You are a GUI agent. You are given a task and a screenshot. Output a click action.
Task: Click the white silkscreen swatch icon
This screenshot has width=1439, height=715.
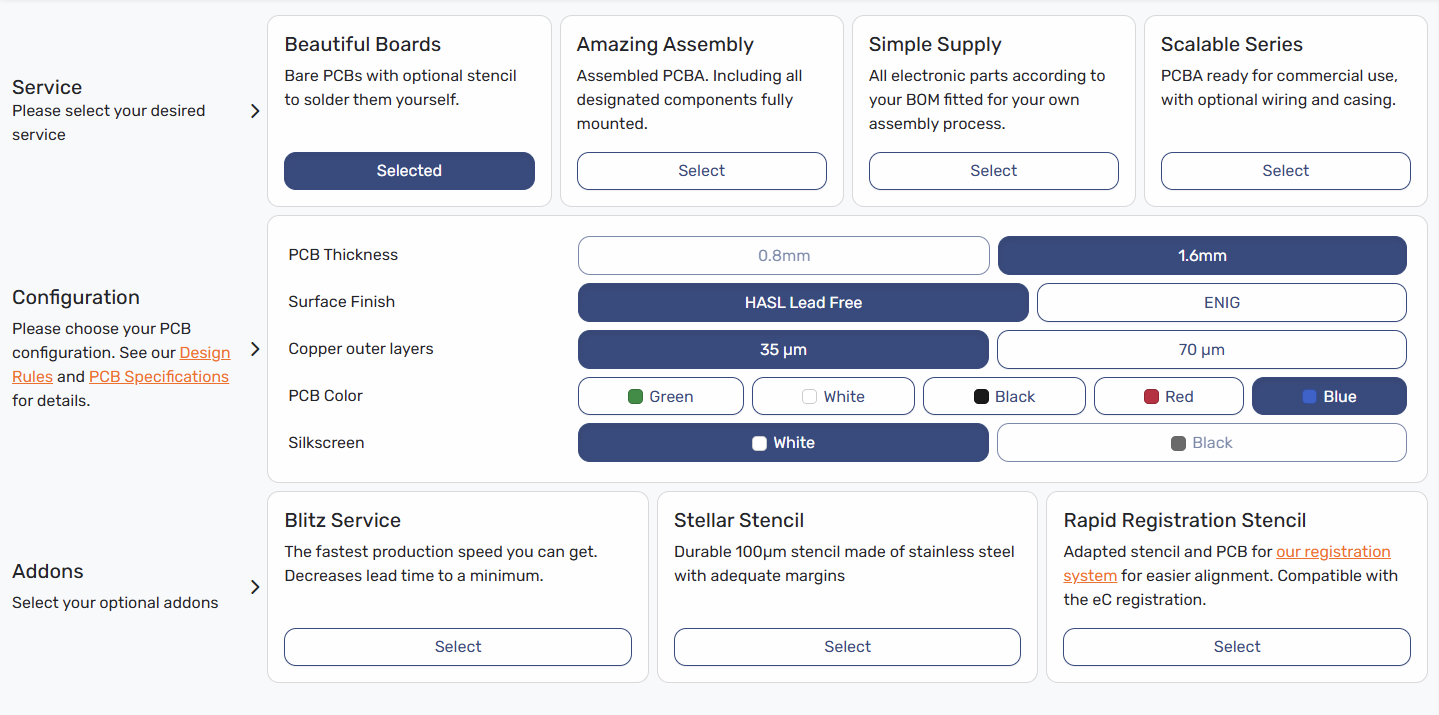[x=759, y=444]
